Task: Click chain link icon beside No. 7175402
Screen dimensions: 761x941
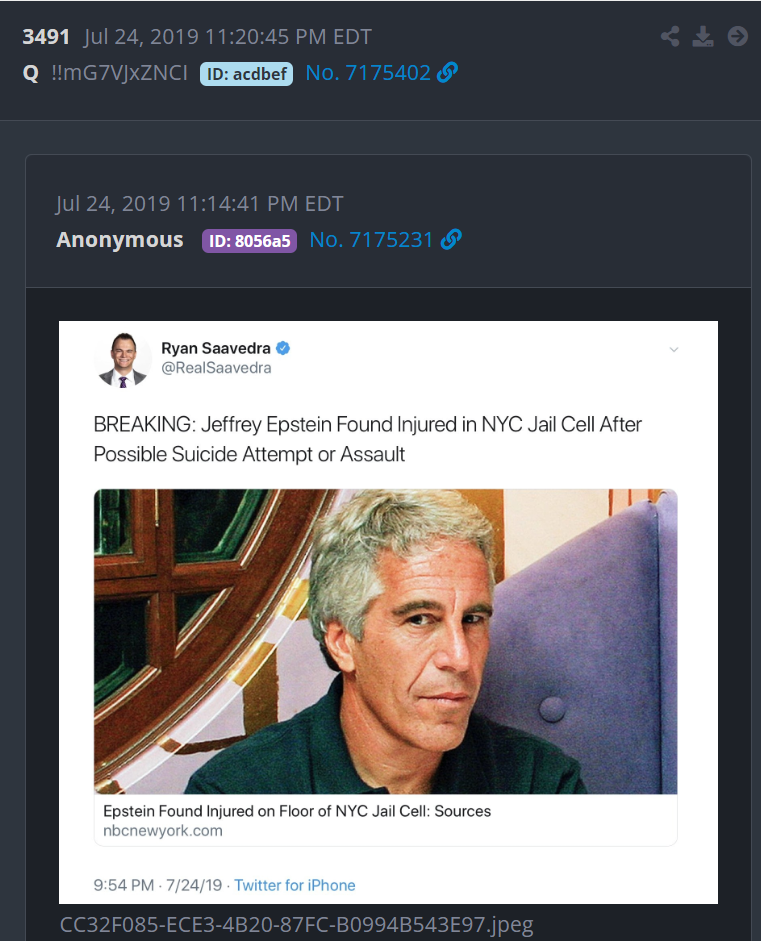Action: pos(447,73)
